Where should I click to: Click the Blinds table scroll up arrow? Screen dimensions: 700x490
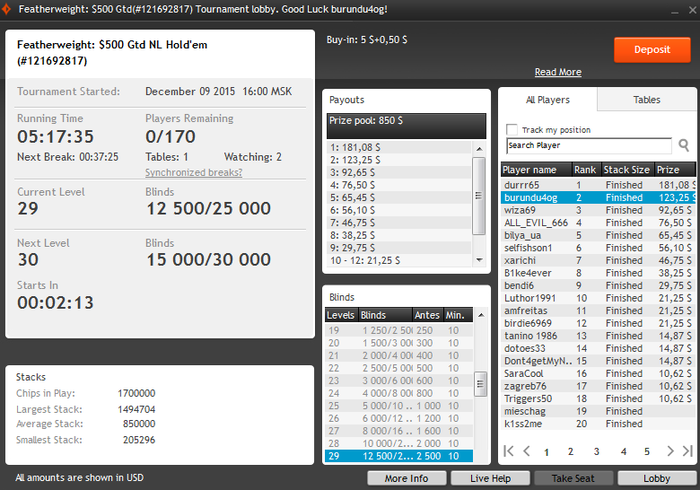[x=481, y=315]
